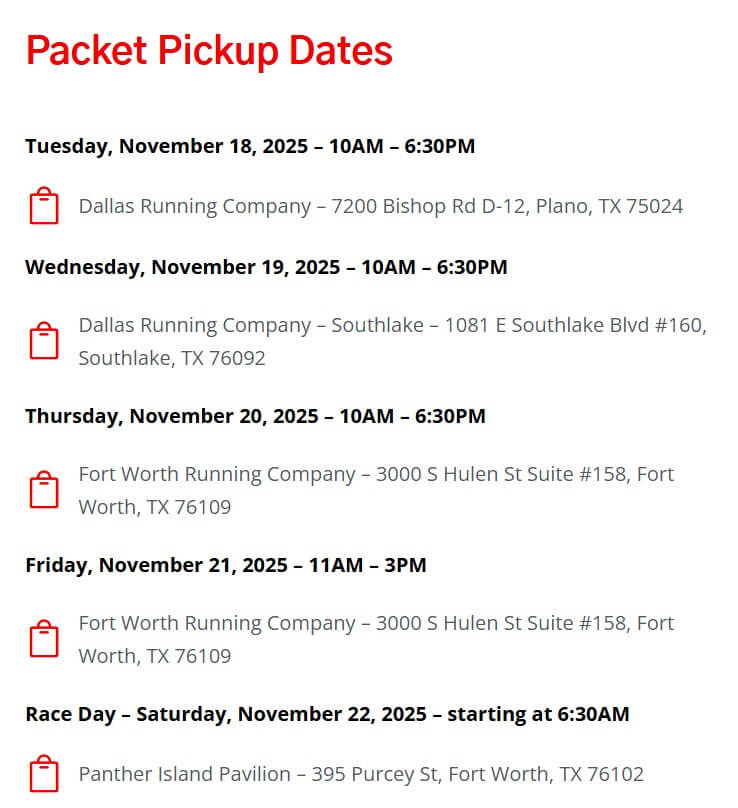Select Friday's Fort Worth Running Company address
The image size is (738, 808).
click(376, 639)
